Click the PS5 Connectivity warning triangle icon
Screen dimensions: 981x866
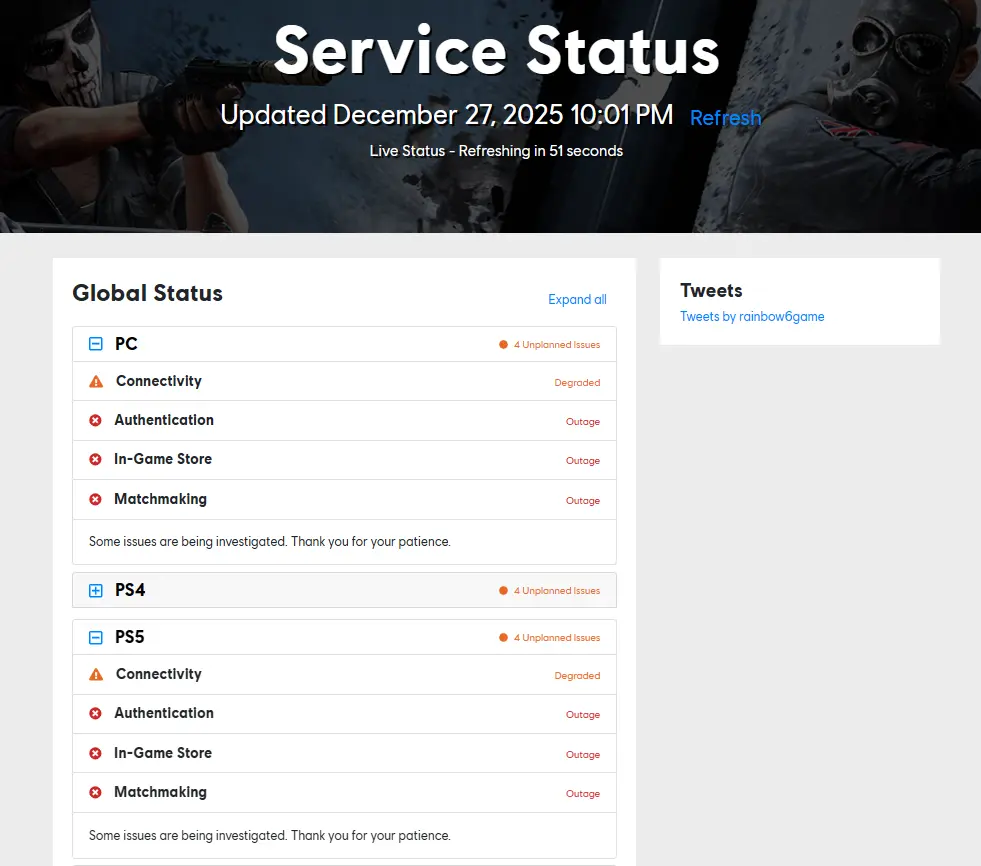click(x=96, y=675)
